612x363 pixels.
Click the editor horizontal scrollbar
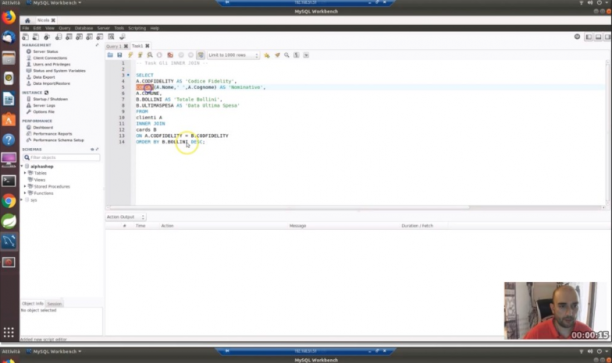coord(289,208)
